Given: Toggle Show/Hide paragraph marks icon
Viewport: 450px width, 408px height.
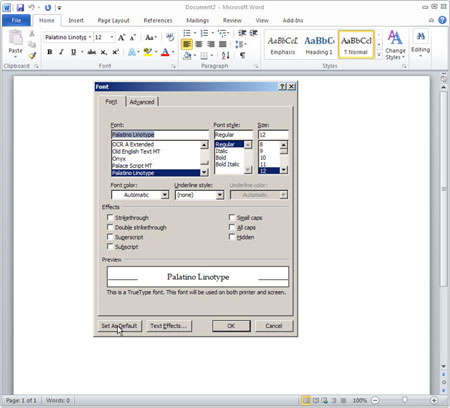Looking at the screenshot, I should pyautogui.click(x=242, y=55).
